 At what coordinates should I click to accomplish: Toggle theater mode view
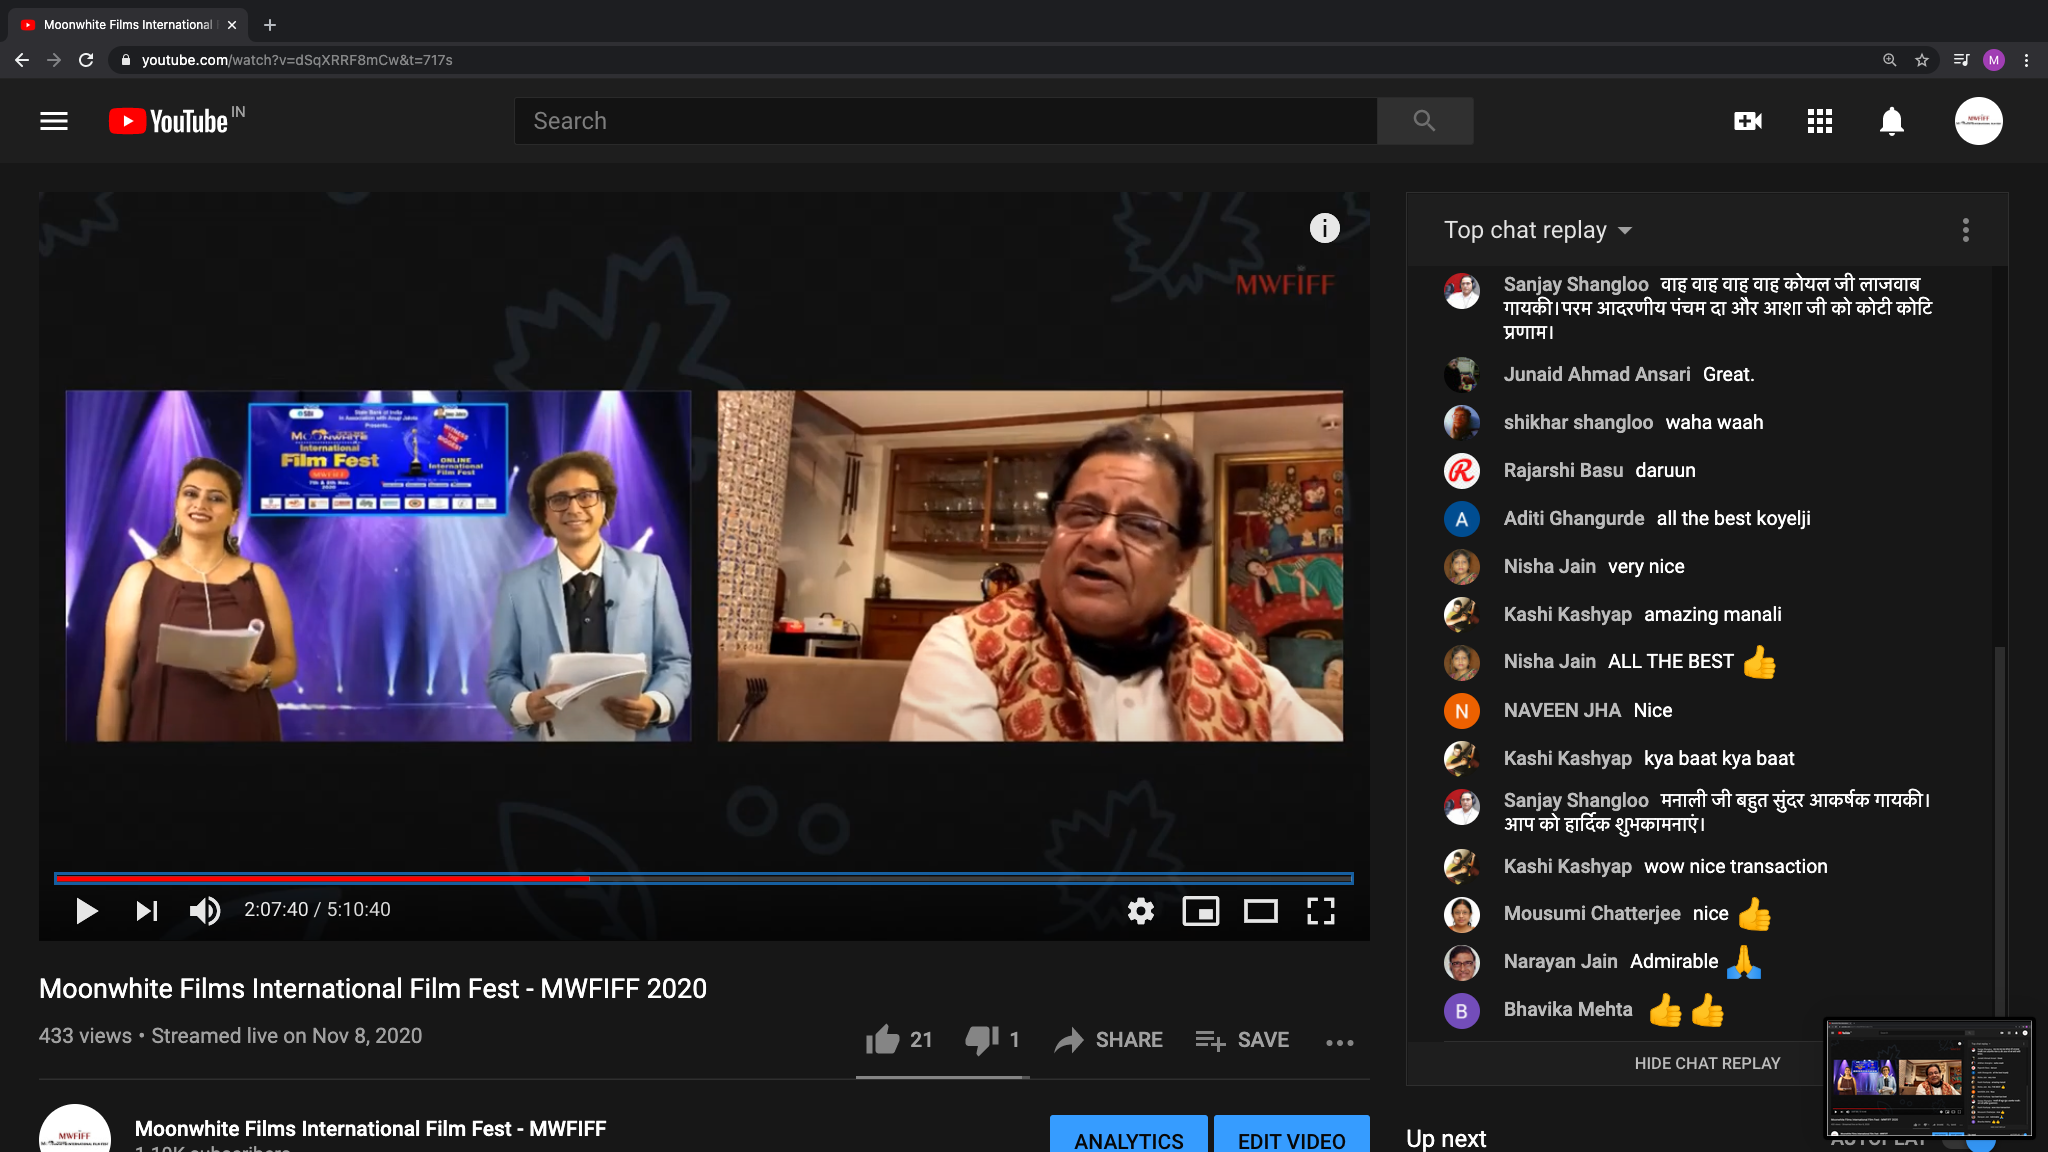[x=1261, y=911]
